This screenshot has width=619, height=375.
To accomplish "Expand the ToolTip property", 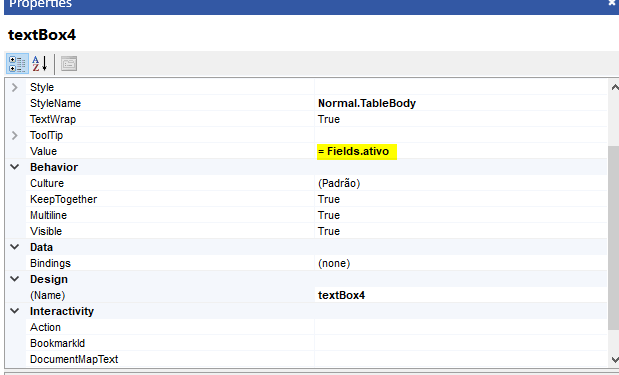I will 15,135.
